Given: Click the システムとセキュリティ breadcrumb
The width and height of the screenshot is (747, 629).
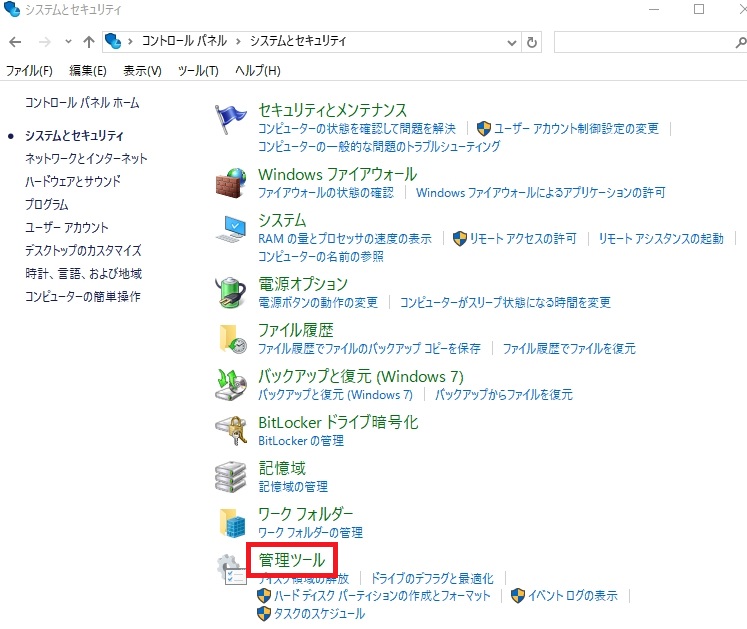Looking at the screenshot, I should pyautogui.click(x=298, y=41).
